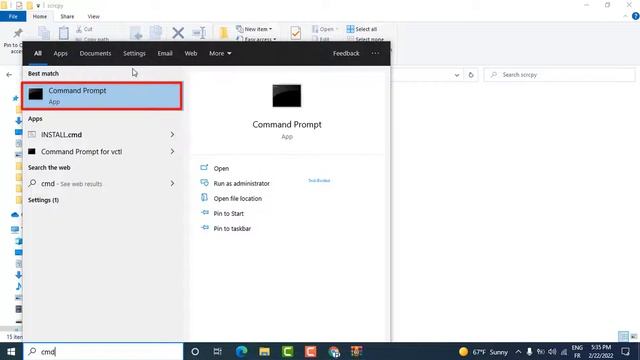
Task: Click Search scrcpy box in Explorer
Action: pyautogui.click(x=559, y=75)
